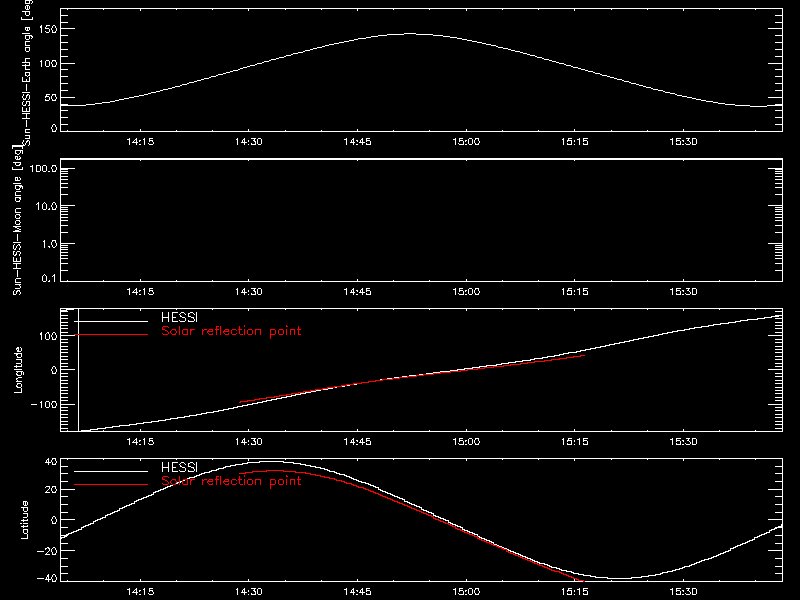Click the 0 tick label on Earth angle plot

click(x=54, y=128)
